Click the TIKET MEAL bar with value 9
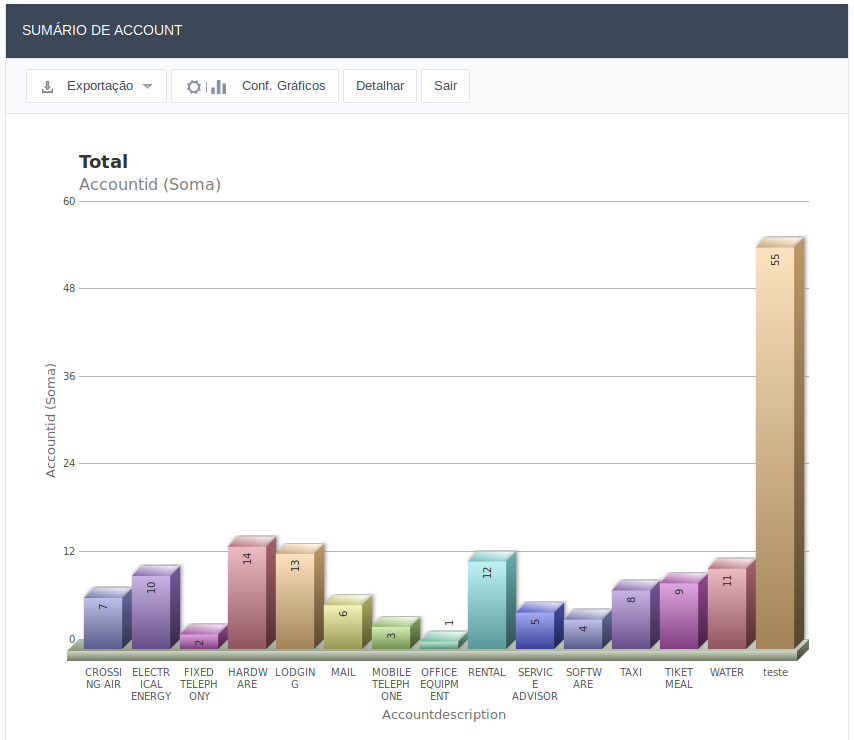This screenshot has width=854, height=740. 679,615
